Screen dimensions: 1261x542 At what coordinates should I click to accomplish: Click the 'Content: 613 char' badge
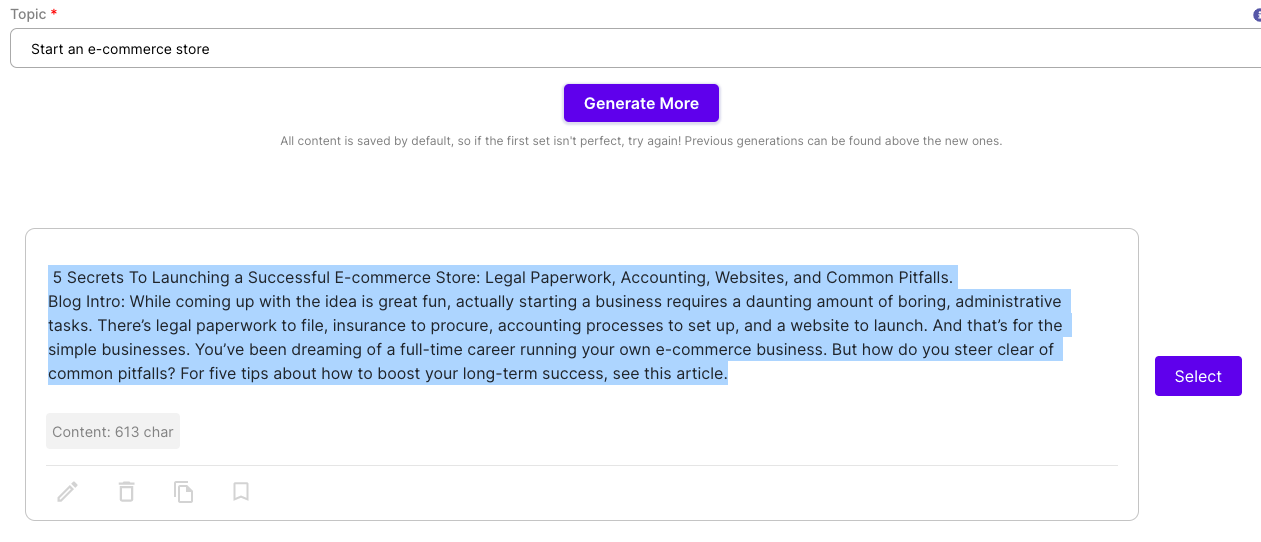[x=113, y=432]
